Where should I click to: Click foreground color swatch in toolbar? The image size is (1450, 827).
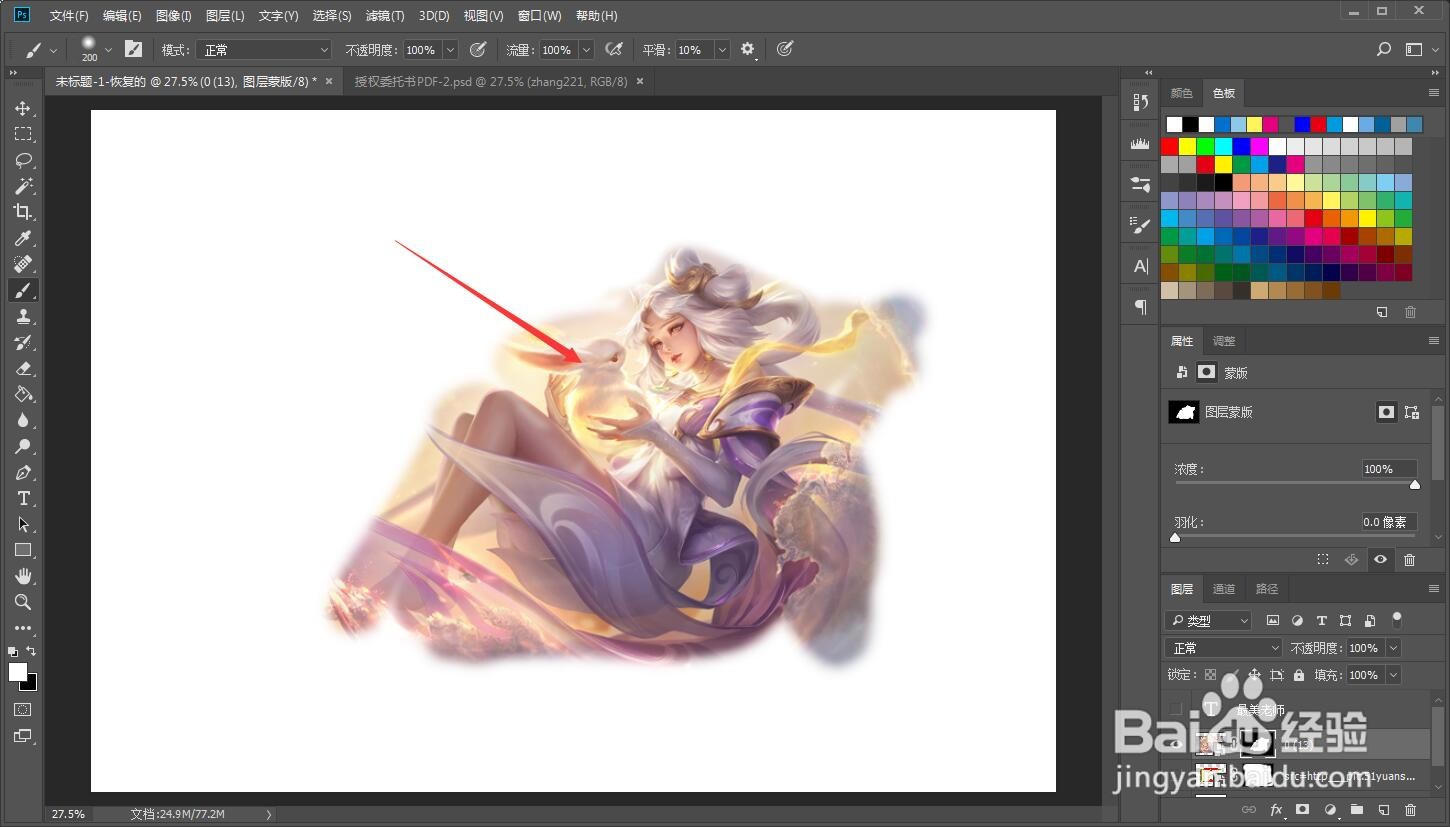pos(18,672)
